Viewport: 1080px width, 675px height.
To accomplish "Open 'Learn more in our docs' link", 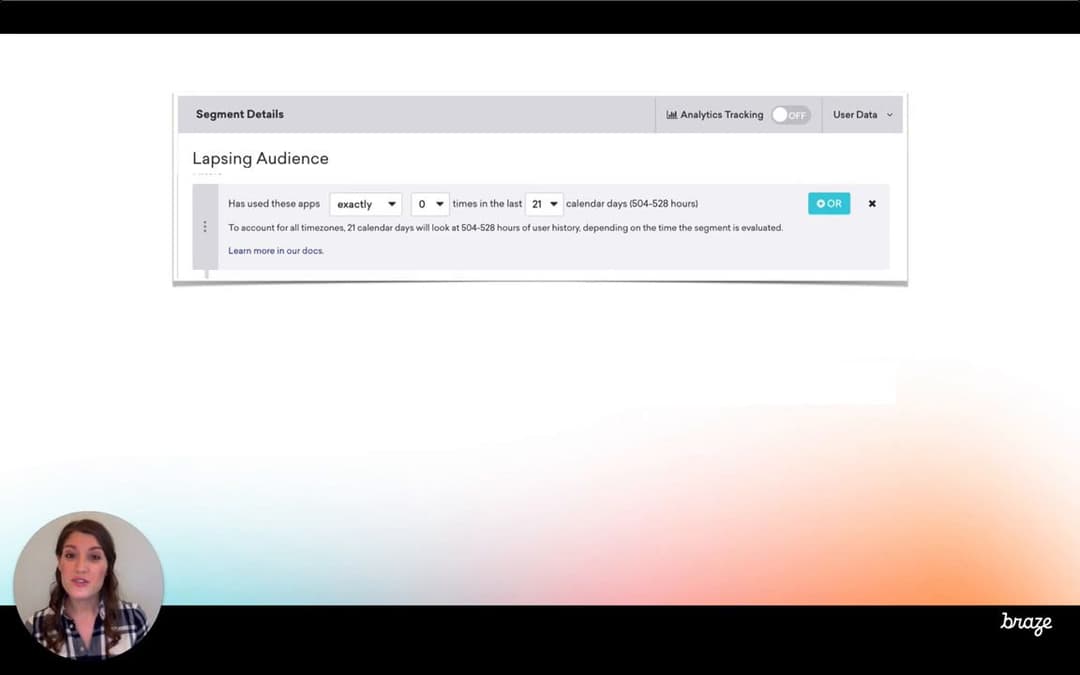I will point(276,251).
